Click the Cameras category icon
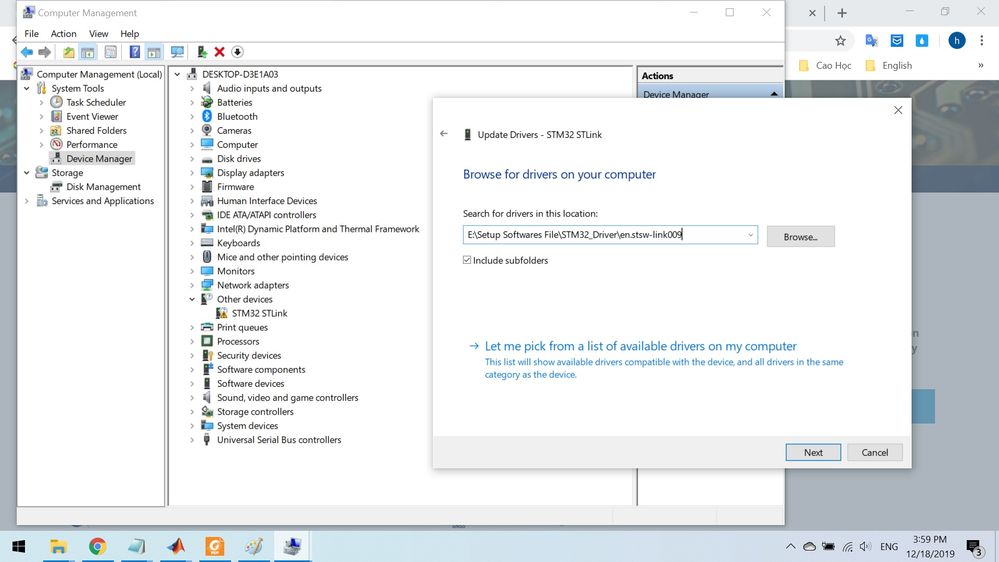The width and height of the screenshot is (999, 562). [x=206, y=130]
